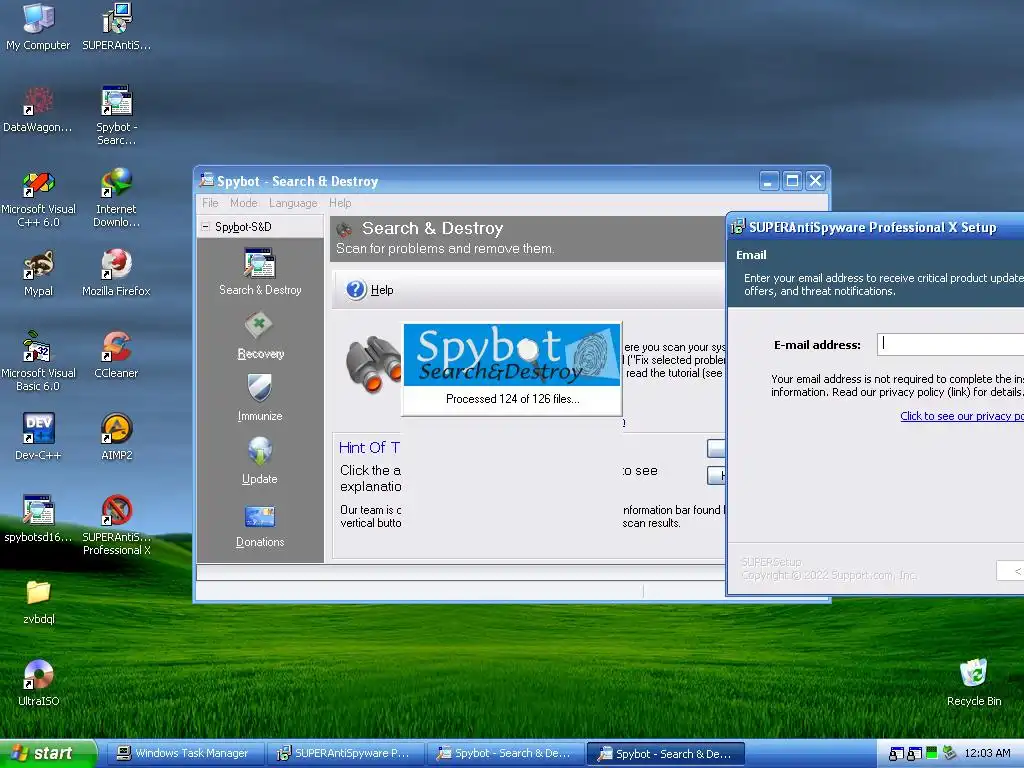1024x768 pixels.
Task: Click the binoculars icon in Spybot
Action: [373, 364]
